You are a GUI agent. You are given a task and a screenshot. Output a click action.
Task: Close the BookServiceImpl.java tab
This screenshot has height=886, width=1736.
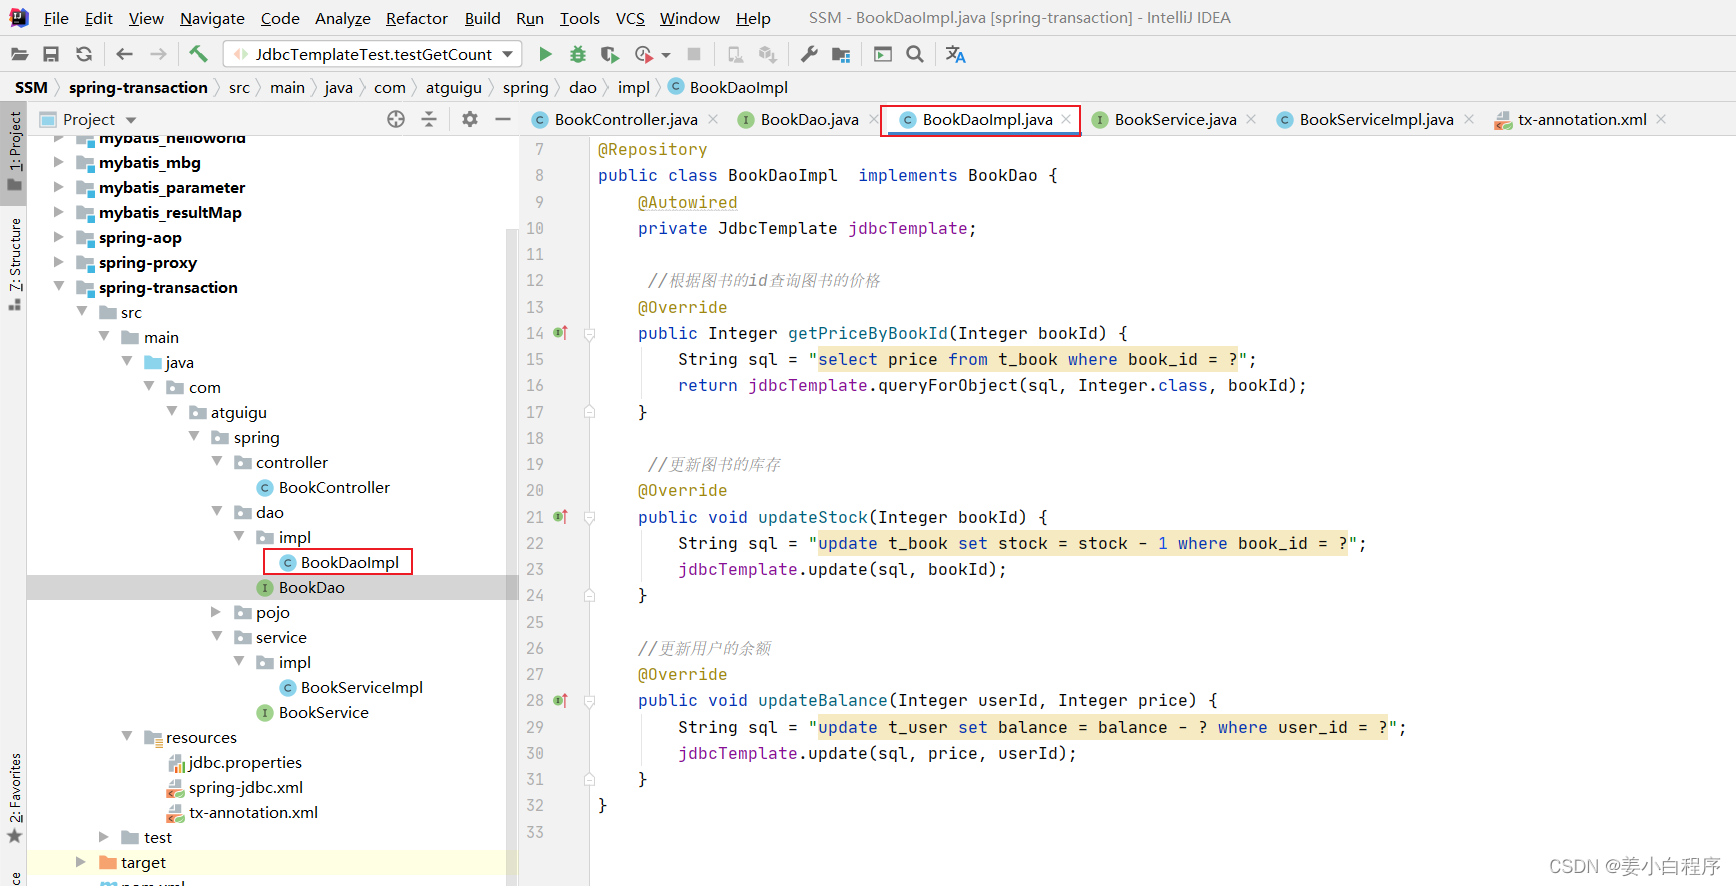coord(1469,119)
